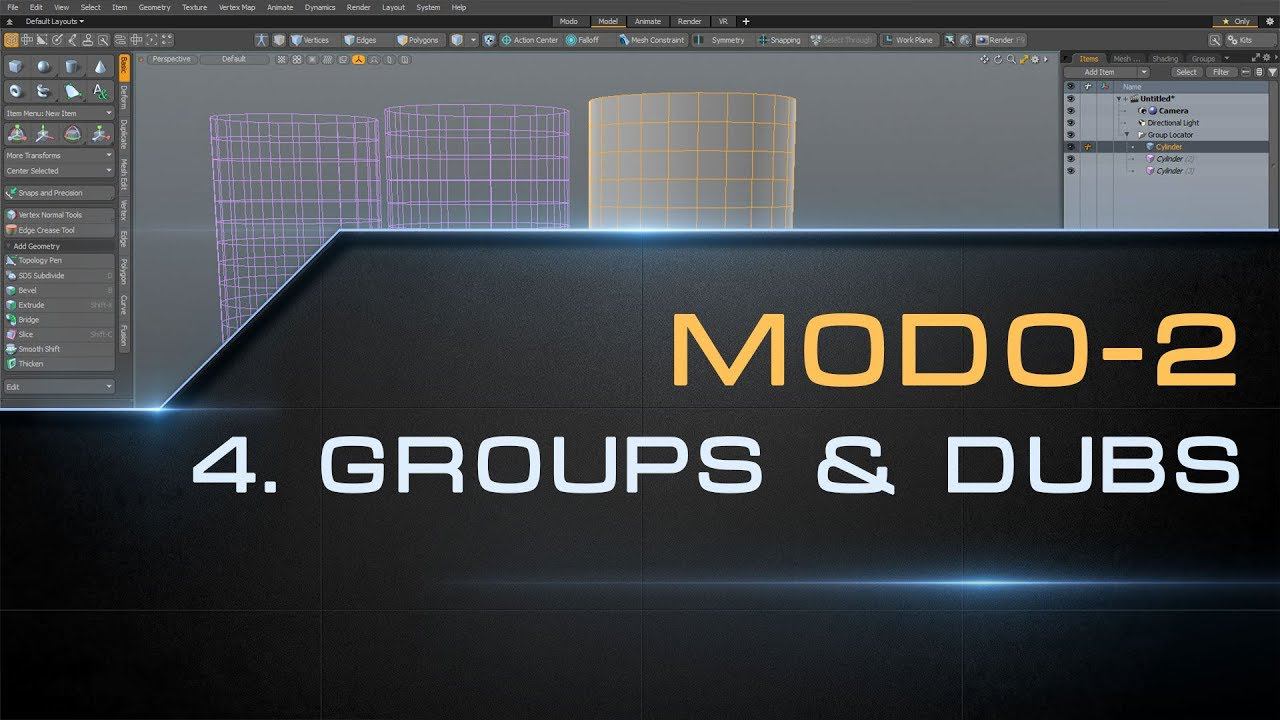Activate the Slice tool
This screenshot has width=1280, height=720.
[59, 334]
